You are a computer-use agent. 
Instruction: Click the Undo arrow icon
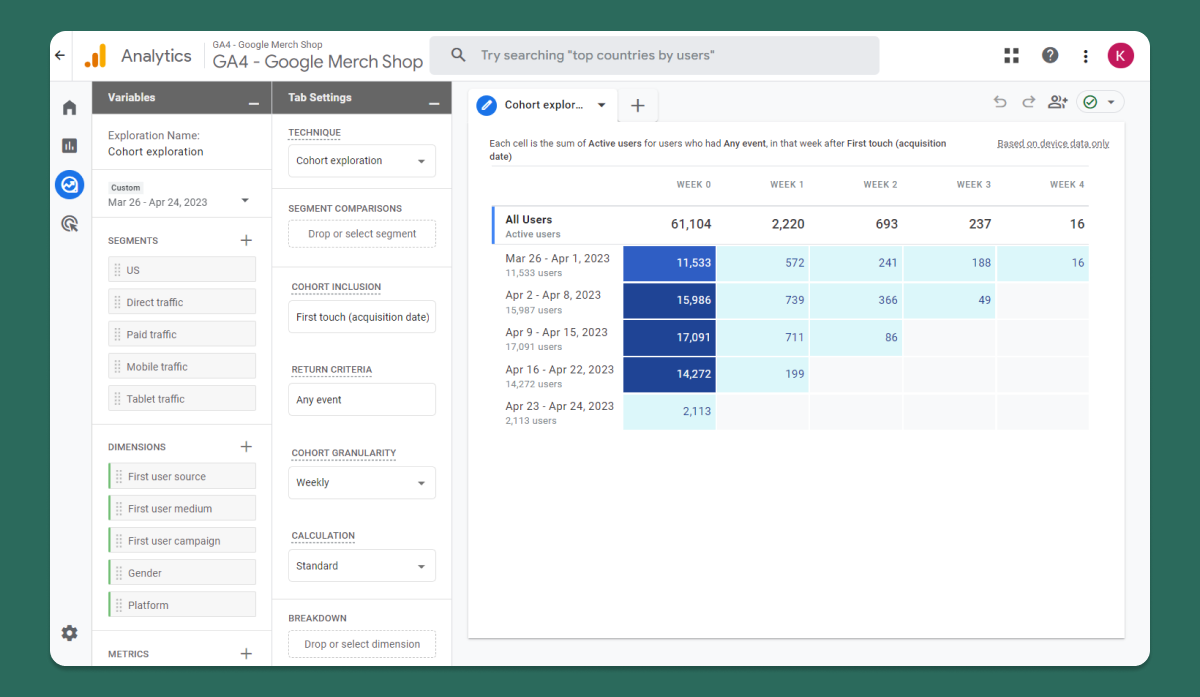click(1000, 102)
